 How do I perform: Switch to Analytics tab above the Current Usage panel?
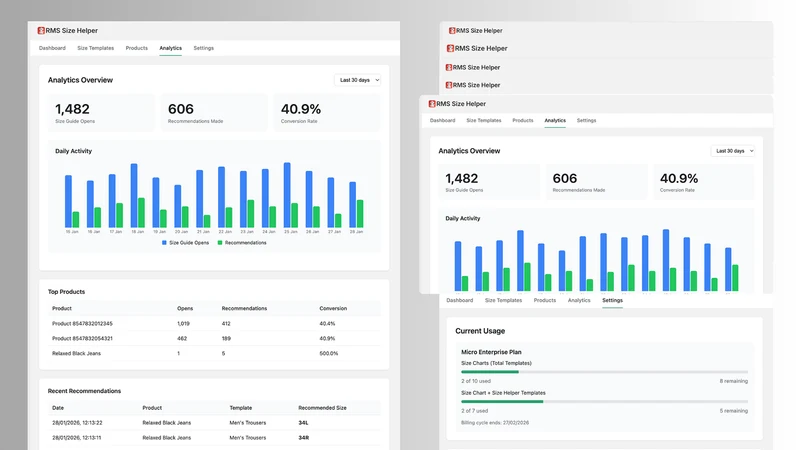pyautogui.click(x=579, y=300)
